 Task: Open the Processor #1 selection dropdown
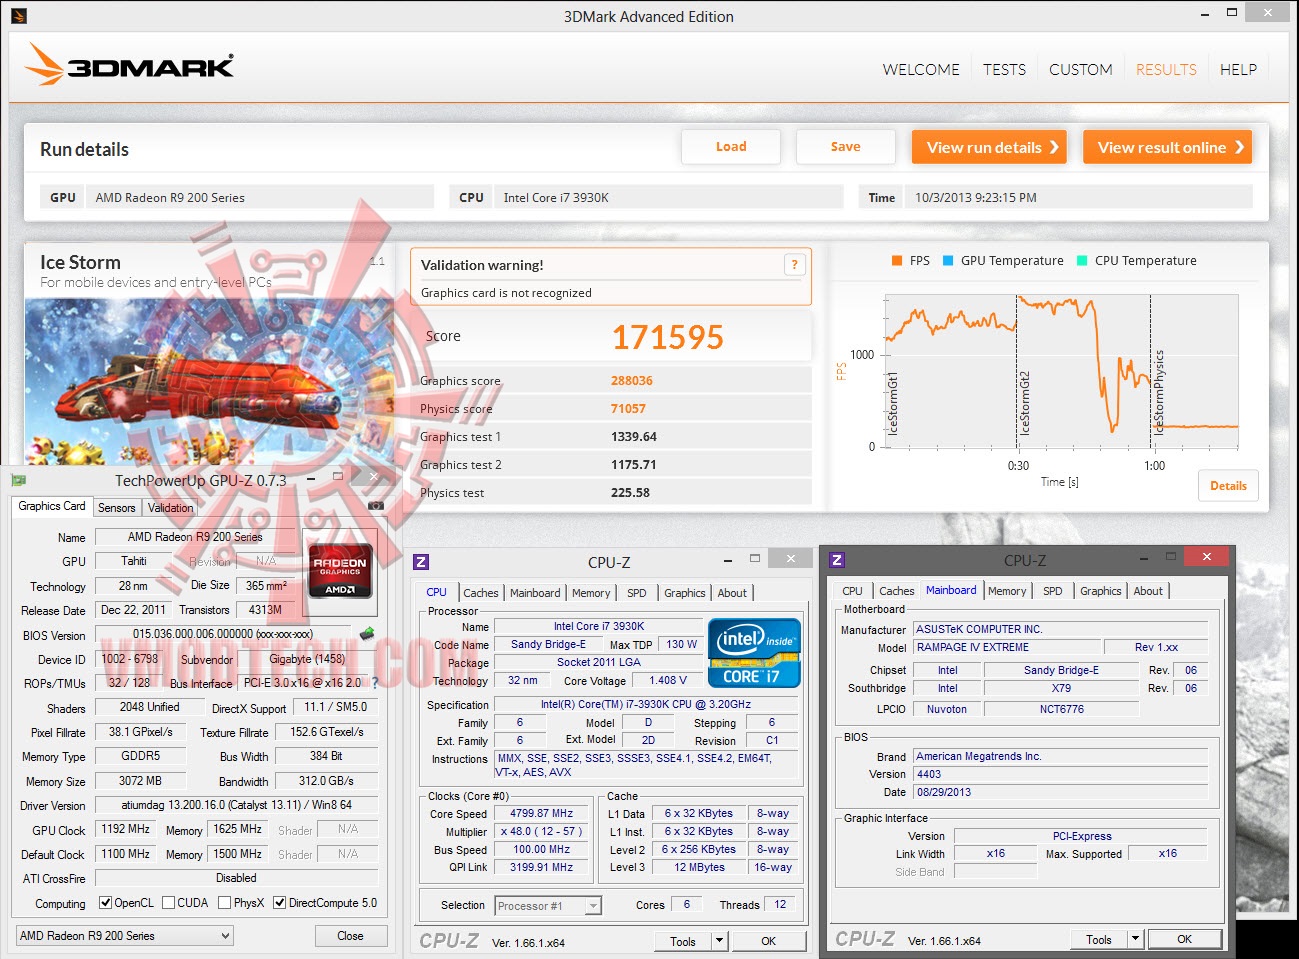549,906
